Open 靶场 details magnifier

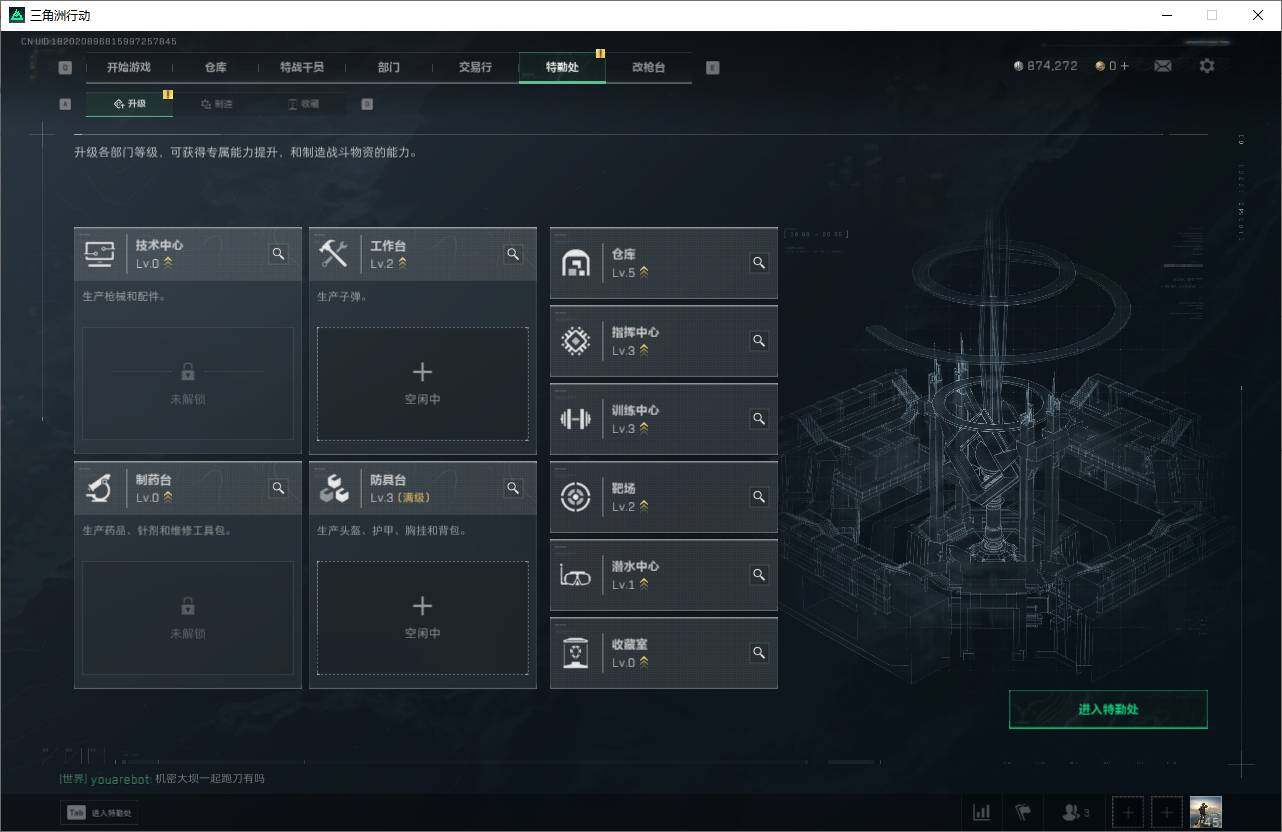(759, 497)
